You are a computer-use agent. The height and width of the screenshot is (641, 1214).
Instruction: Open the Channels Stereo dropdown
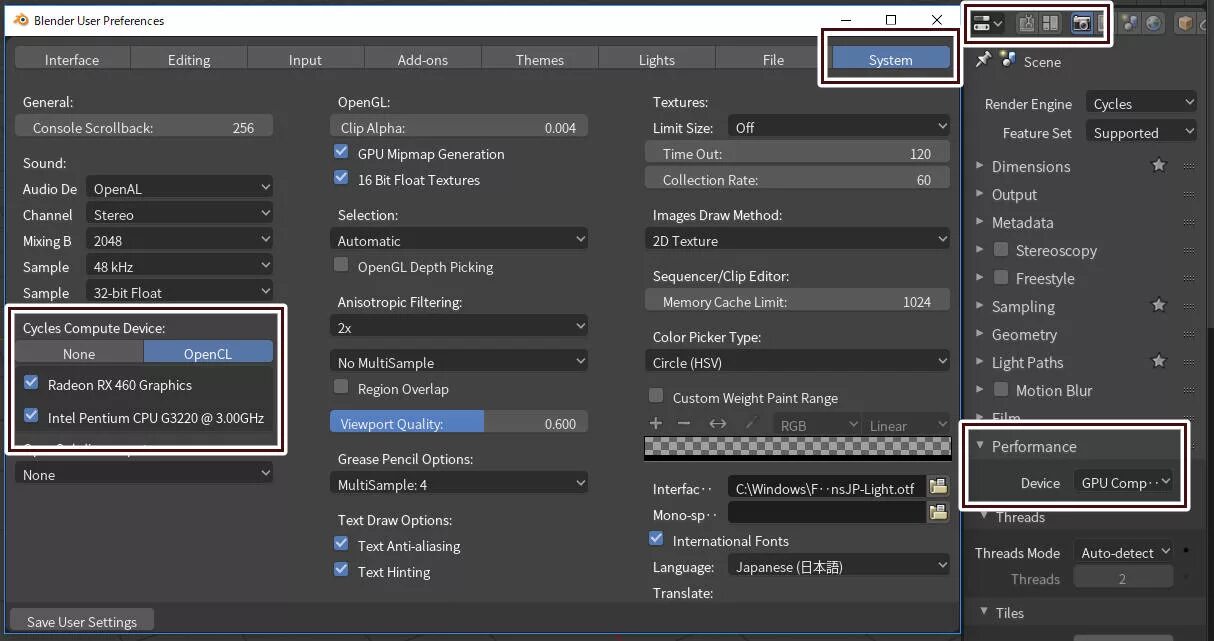point(179,214)
